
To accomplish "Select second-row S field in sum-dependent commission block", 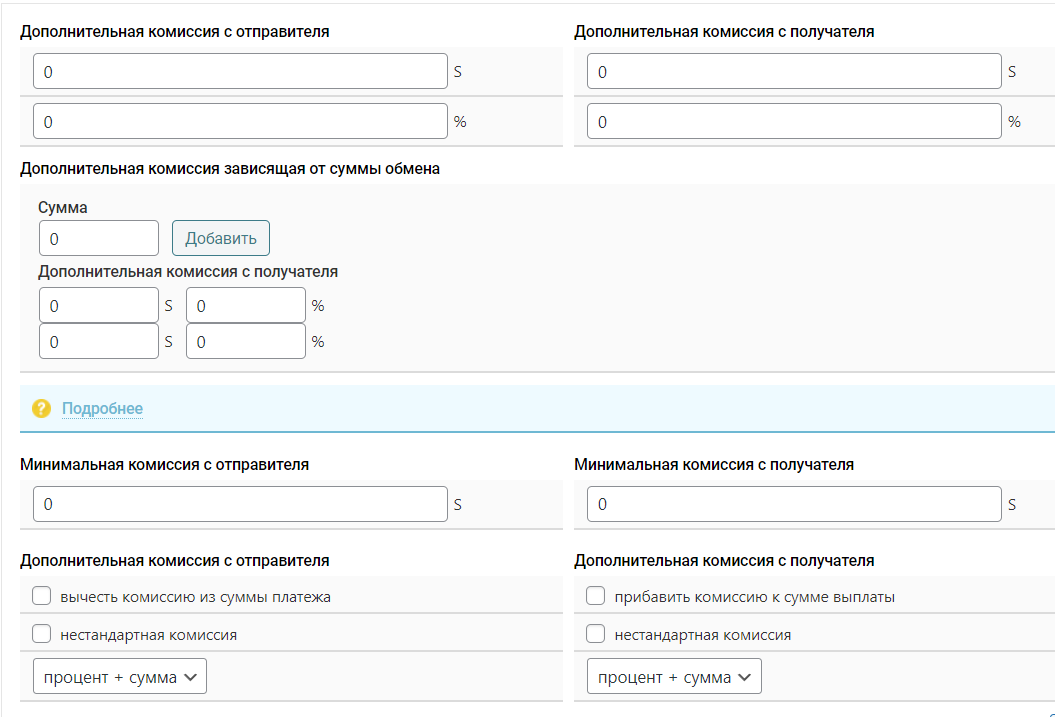I will click(x=98, y=342).
